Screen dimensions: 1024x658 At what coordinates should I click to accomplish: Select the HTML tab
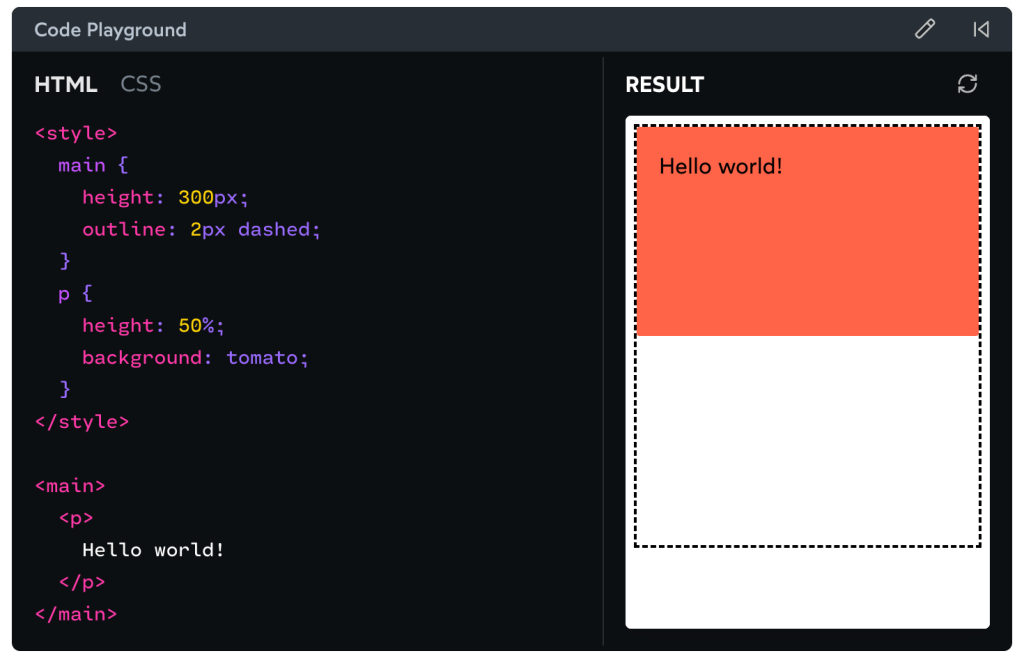pyautogui.click(x=66, y=84)
